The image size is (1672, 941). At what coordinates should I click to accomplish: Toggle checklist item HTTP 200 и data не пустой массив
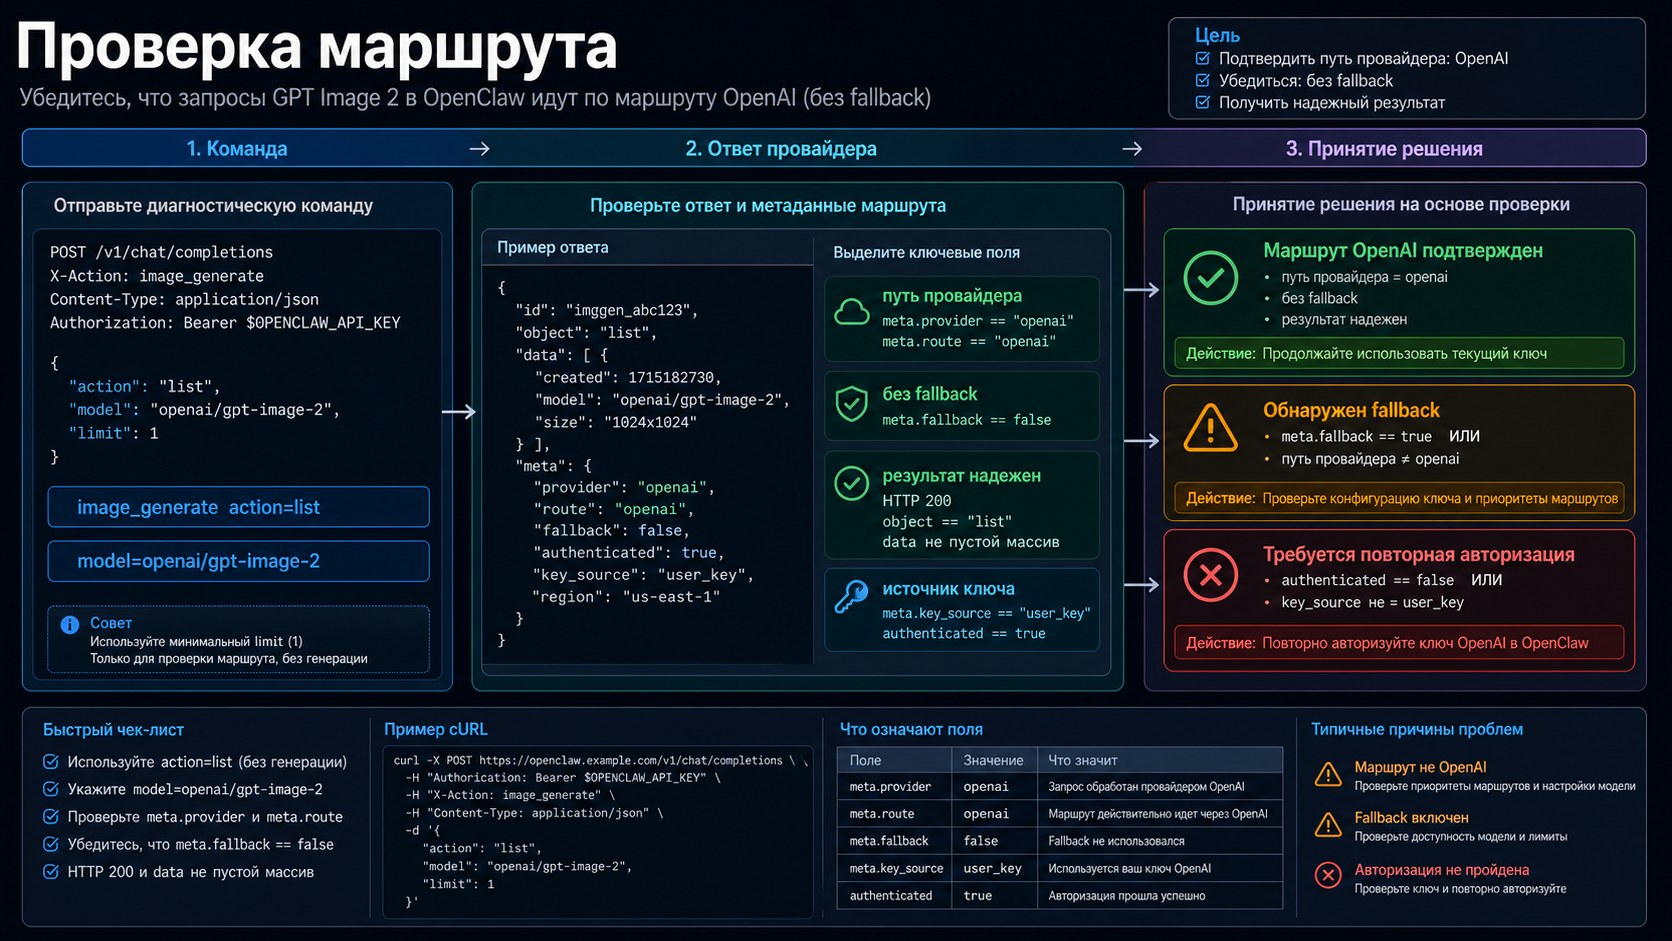coord(51,872)
